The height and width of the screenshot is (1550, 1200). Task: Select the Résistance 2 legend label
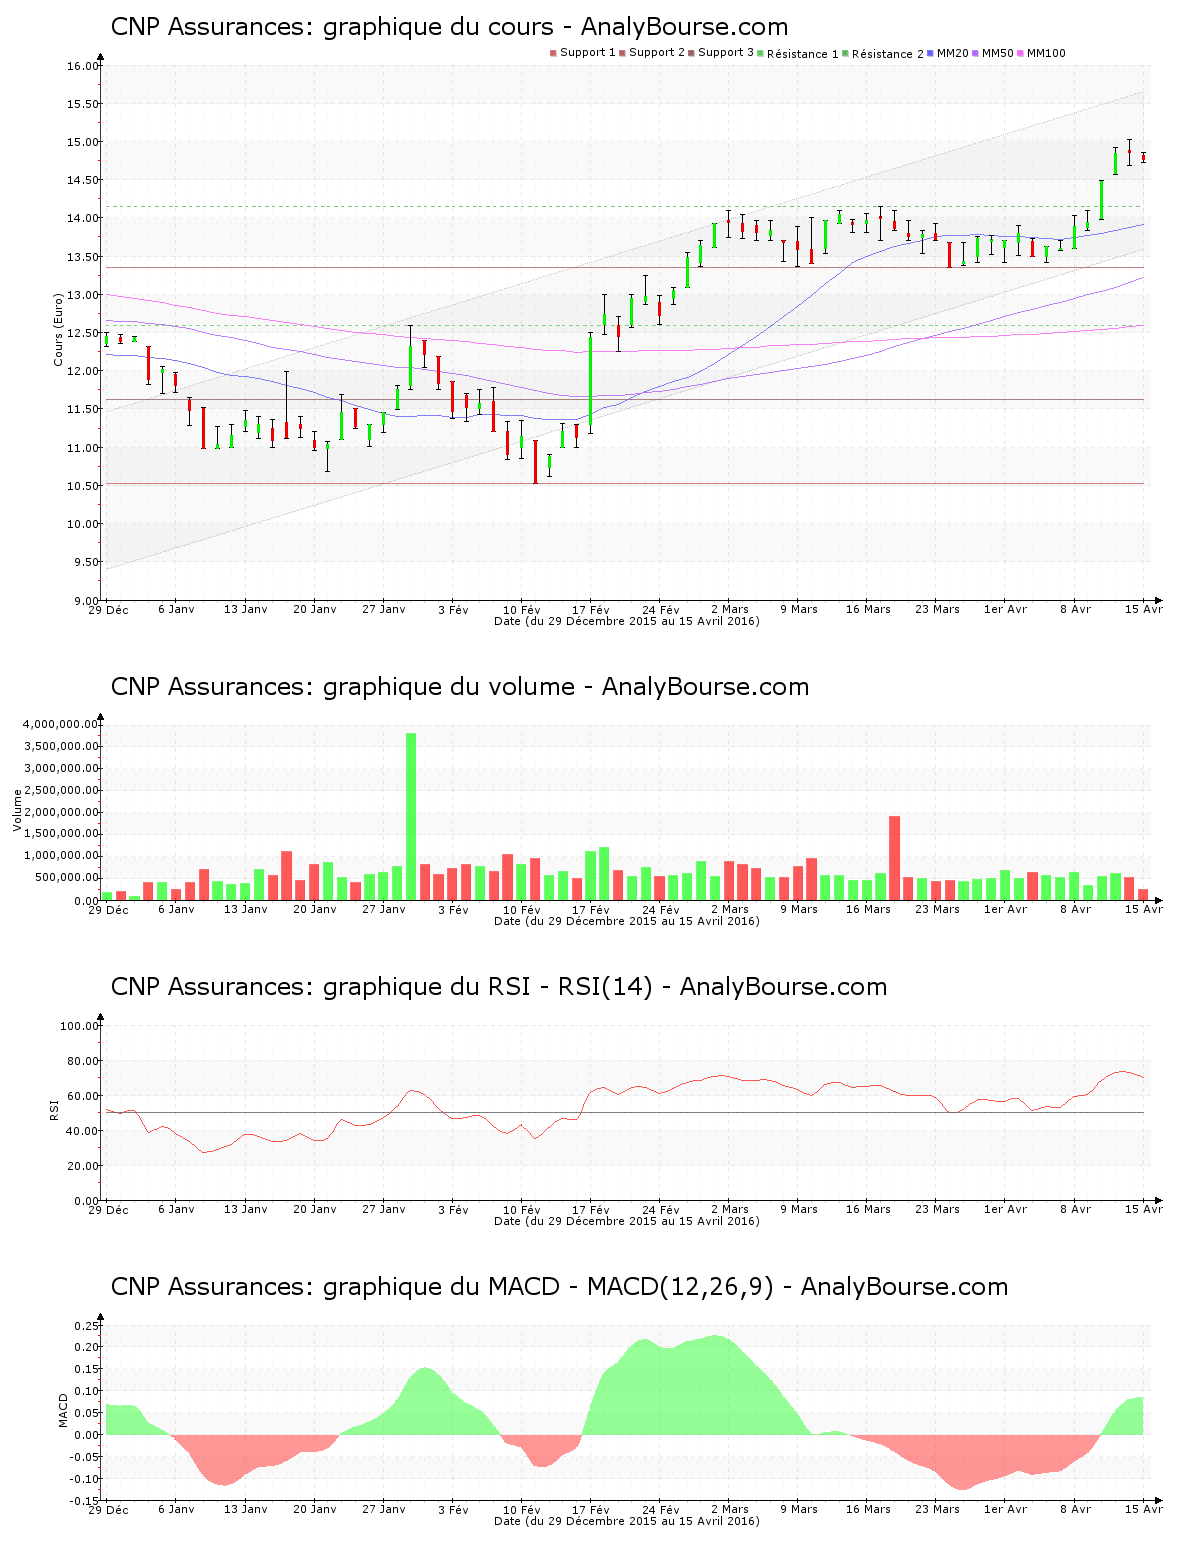(x=888, y=54)
